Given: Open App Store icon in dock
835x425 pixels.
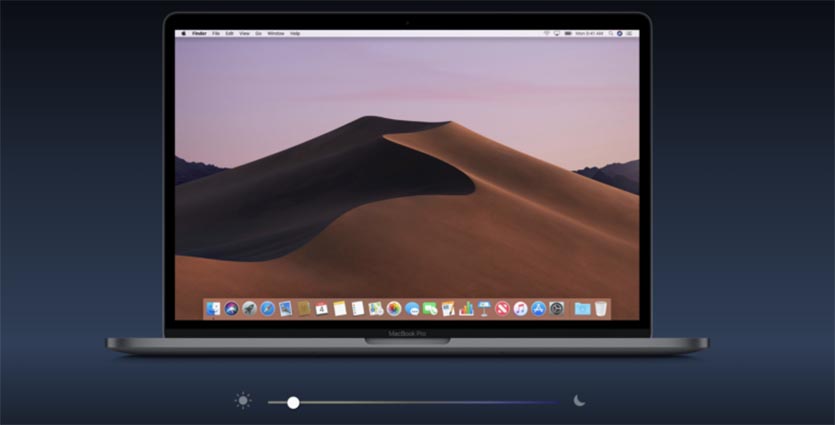Looking at the screenshot, I should 538,308.
